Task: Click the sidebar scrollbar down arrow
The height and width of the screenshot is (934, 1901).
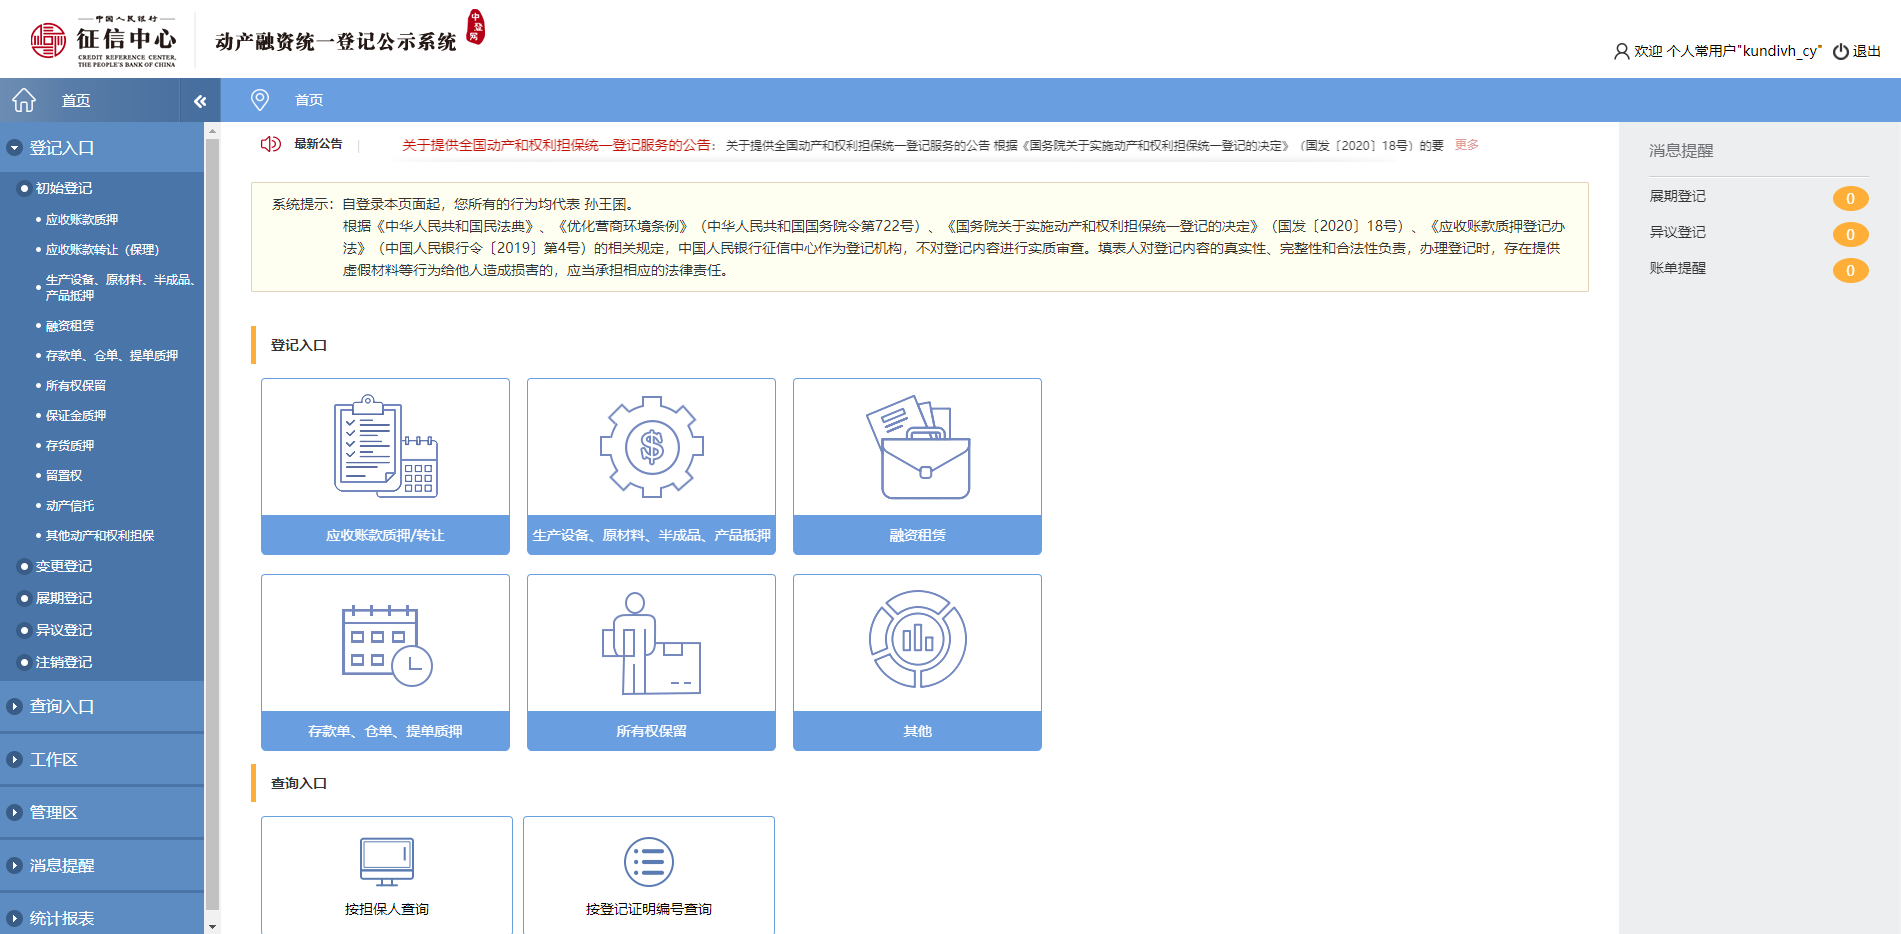Action: [212, 926]
